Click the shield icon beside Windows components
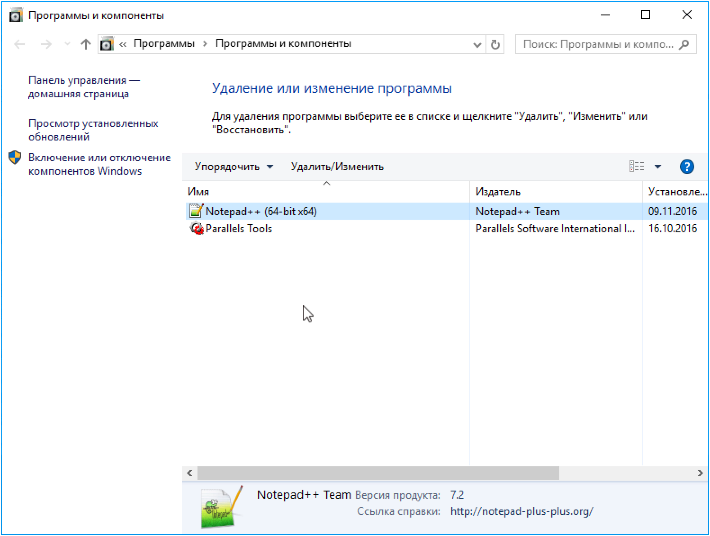The image size is (710, 536). [15, 158]
